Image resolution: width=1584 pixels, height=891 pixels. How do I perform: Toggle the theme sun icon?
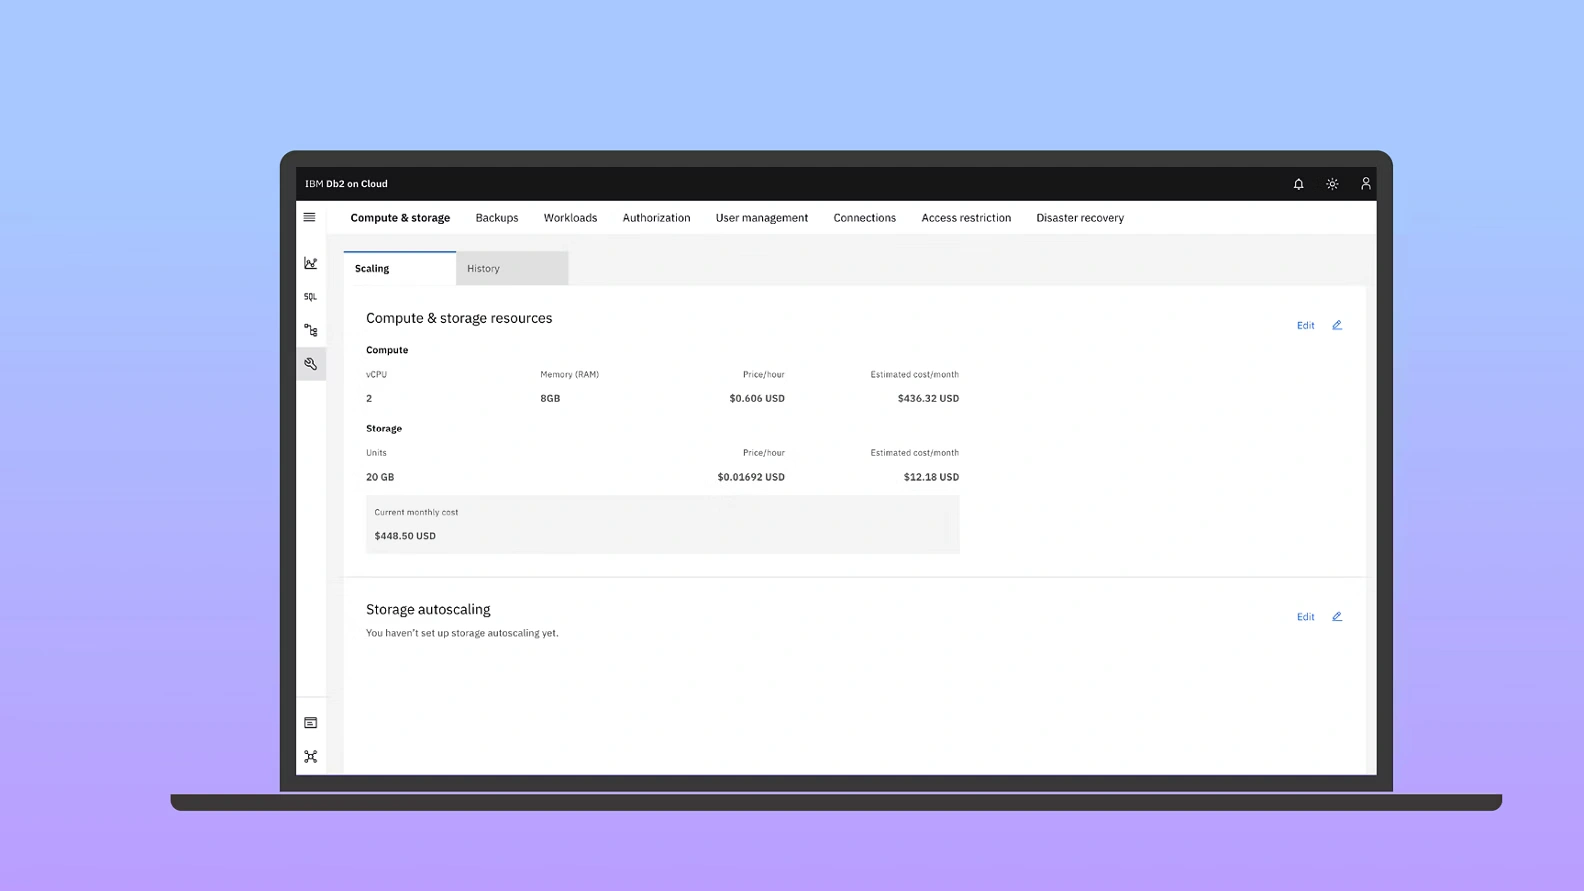click(1332, 184)
